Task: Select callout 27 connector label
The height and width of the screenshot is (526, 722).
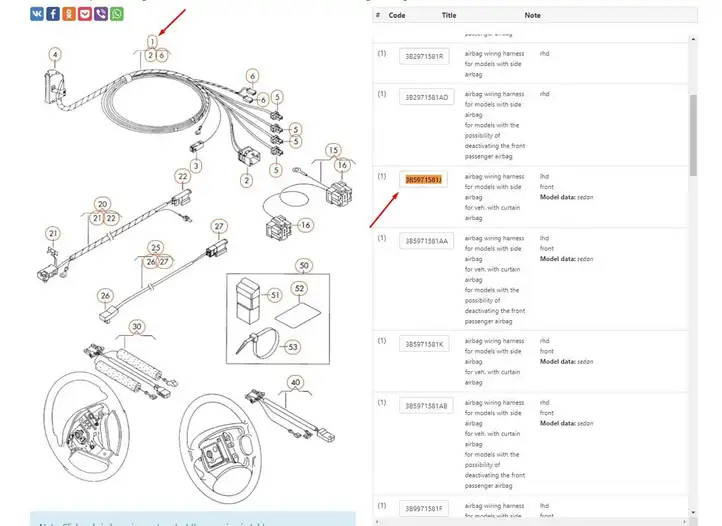Action: click(219, 226)
